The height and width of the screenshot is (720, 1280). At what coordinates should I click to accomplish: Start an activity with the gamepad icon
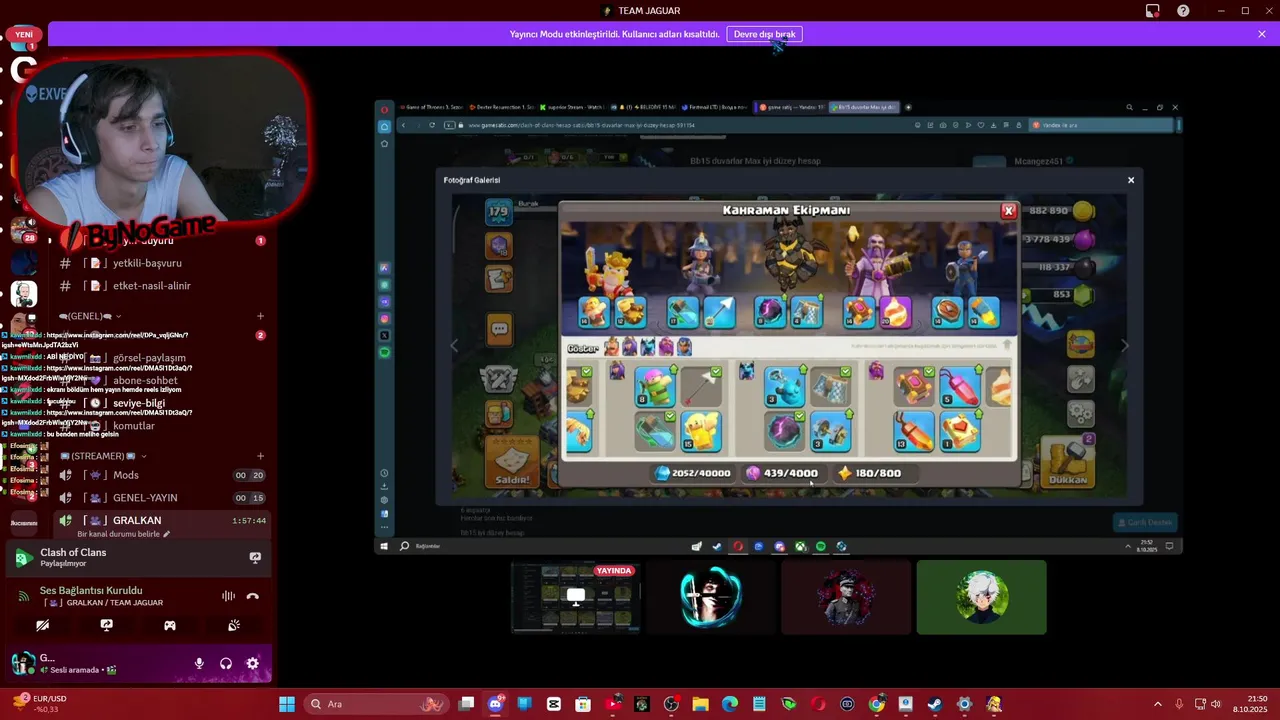coord(170,625)
